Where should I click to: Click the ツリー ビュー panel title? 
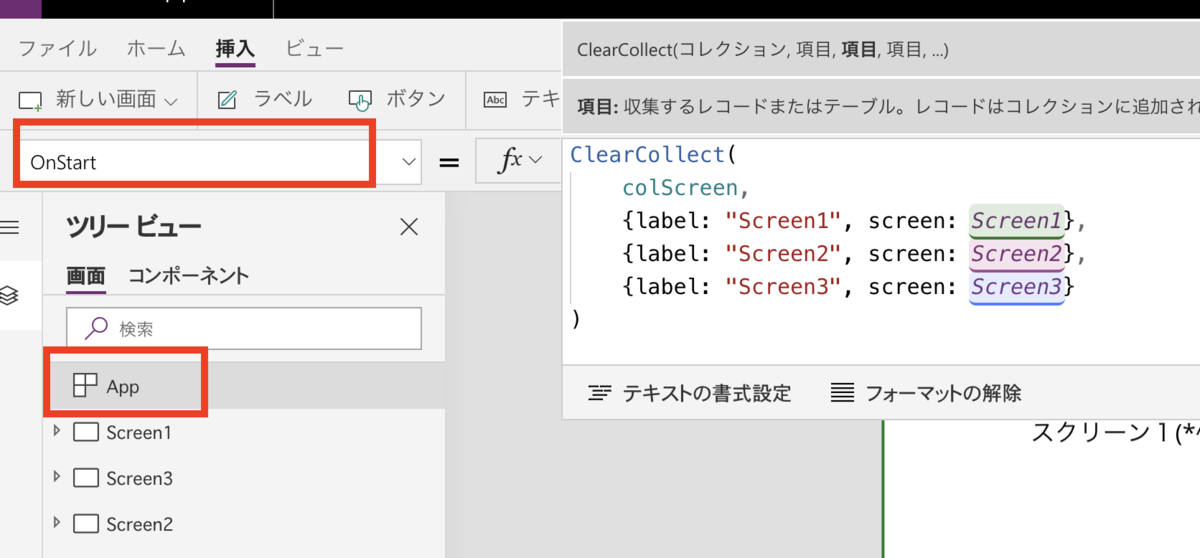[x=134, y=227]
